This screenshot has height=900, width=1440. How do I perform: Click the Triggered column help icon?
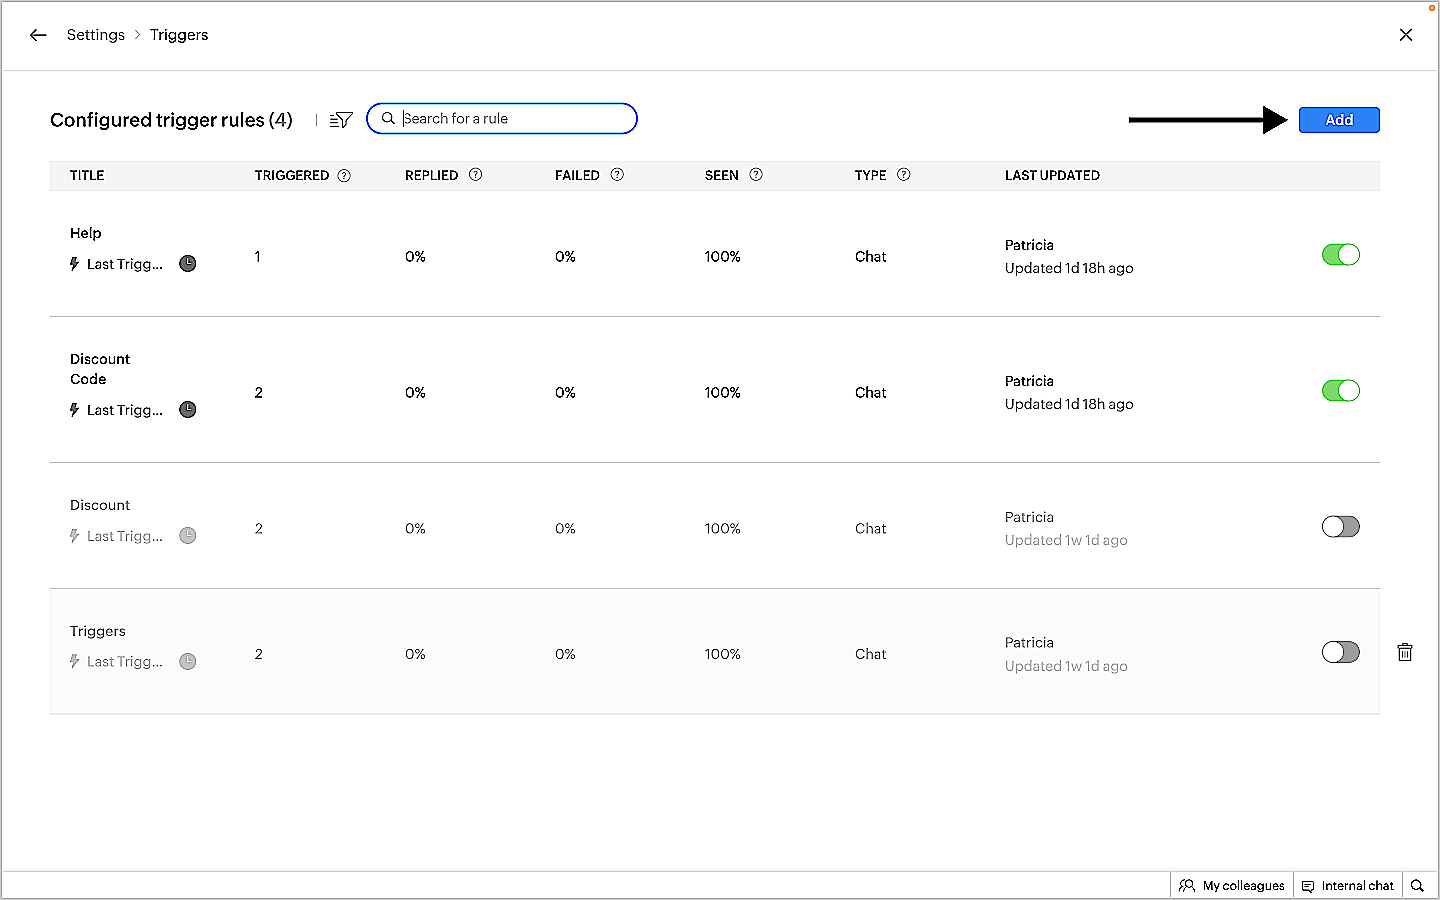tap(344, 175)
